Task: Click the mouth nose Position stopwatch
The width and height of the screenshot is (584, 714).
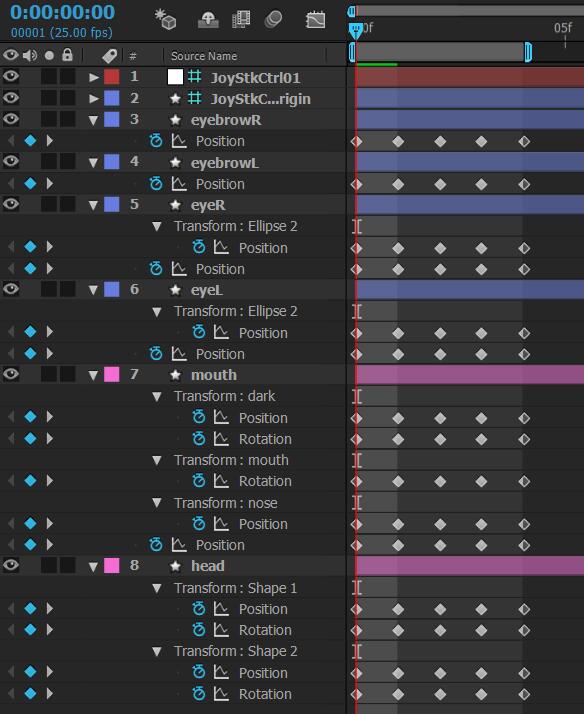Action: tap(198, 524)
